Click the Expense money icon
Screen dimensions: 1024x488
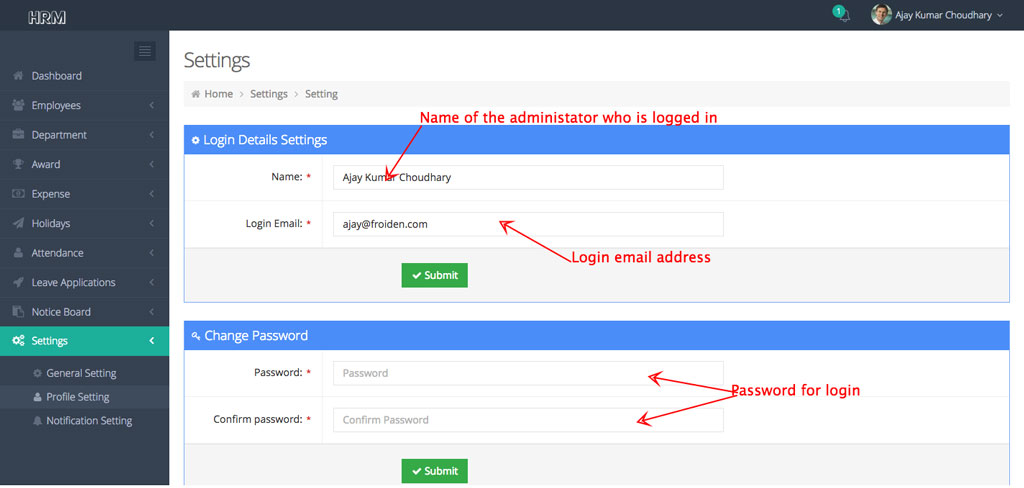point(18,194)
